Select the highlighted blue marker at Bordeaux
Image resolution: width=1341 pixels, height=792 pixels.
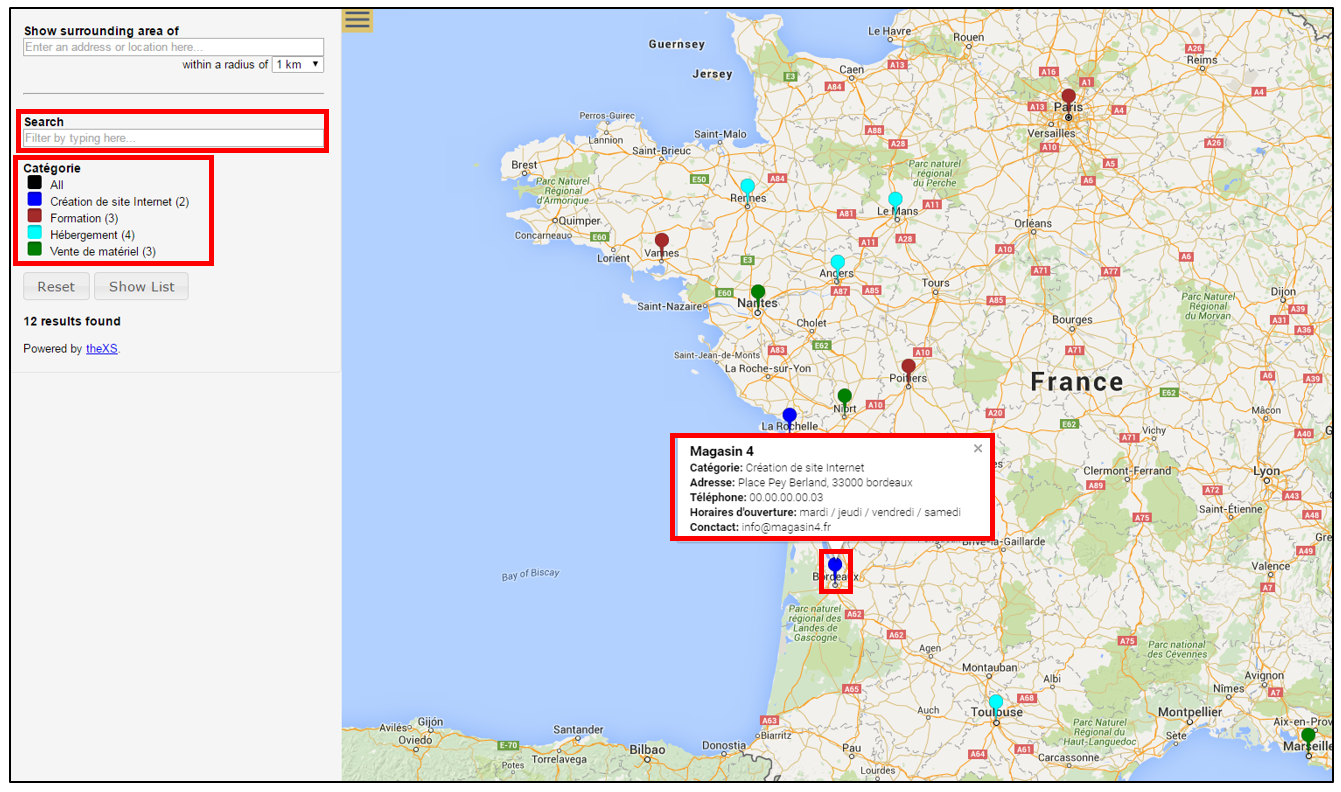click(x=834, y=565)
